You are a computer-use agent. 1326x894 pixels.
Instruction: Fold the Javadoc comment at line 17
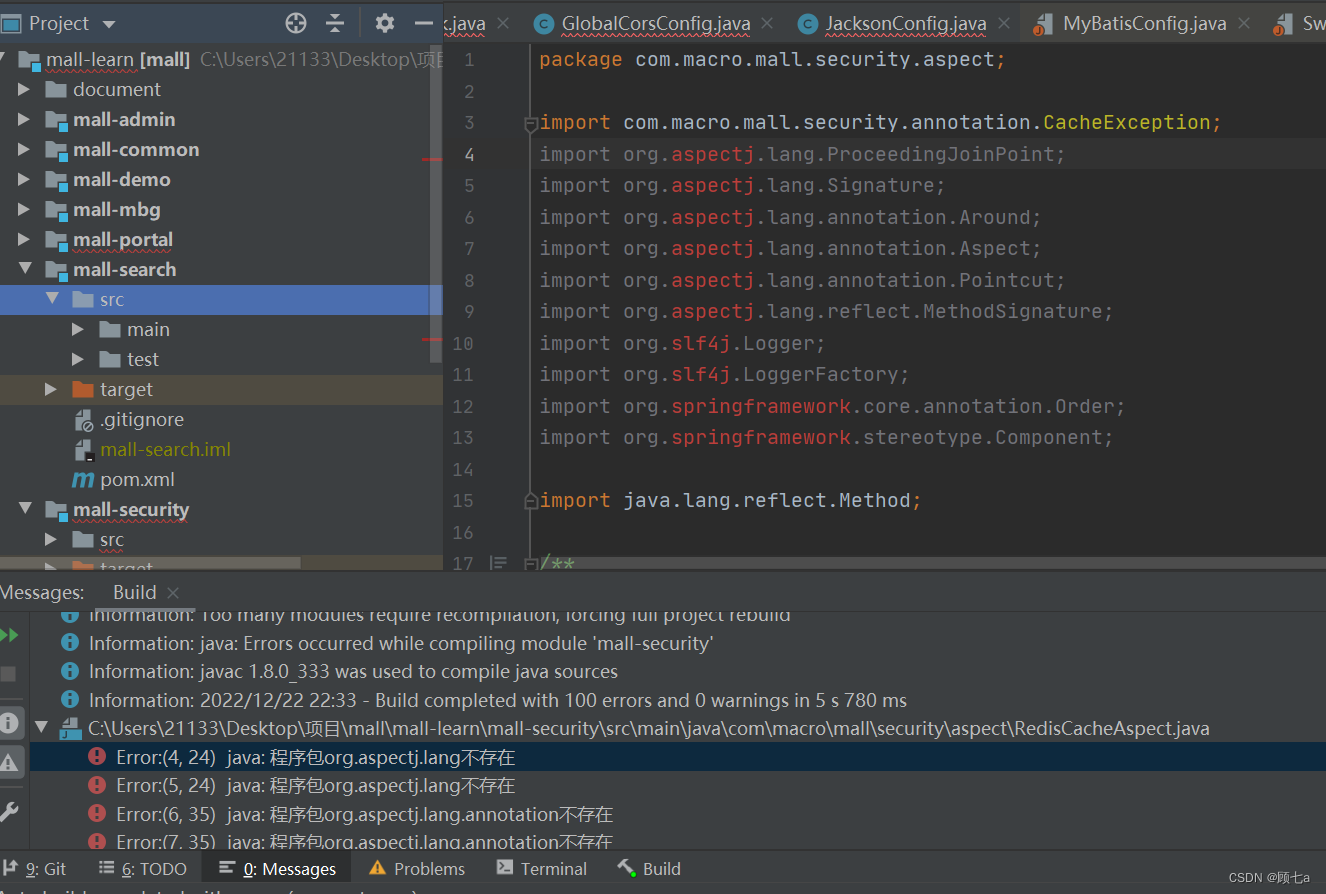click(x=531, y=564)
